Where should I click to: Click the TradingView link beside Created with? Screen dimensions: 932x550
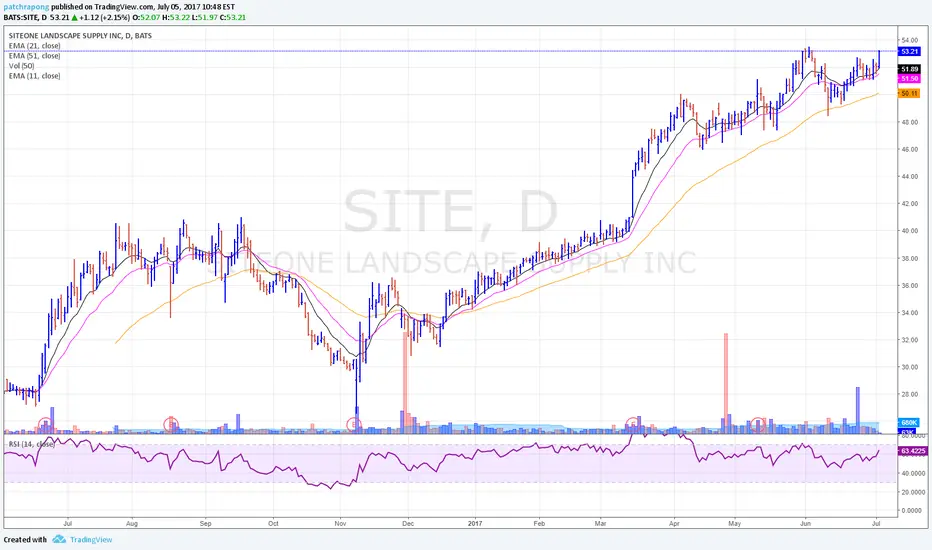point(91,540)
